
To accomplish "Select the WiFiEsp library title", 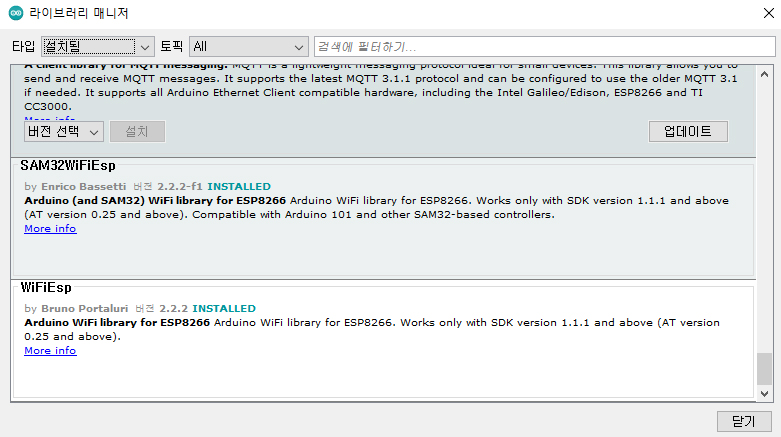I will point(46,288).
